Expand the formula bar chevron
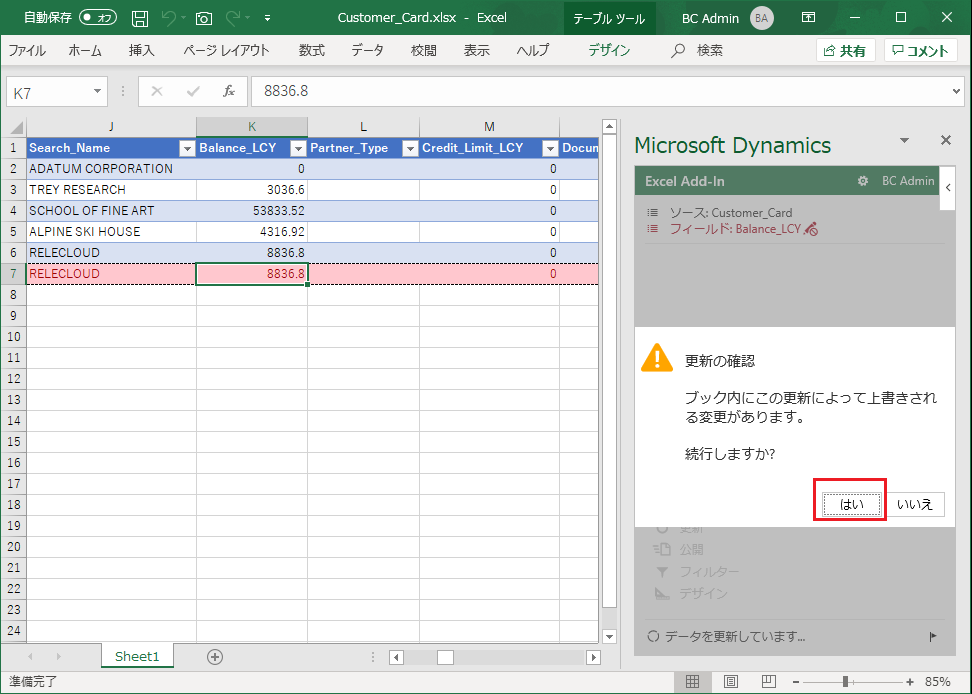 957,92
